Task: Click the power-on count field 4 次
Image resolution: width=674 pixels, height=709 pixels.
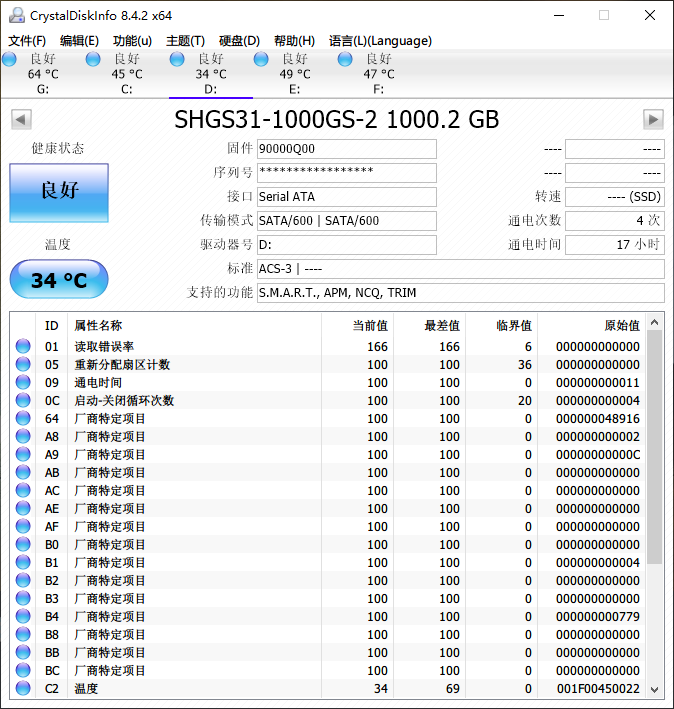Action: [x=615, y=221]
